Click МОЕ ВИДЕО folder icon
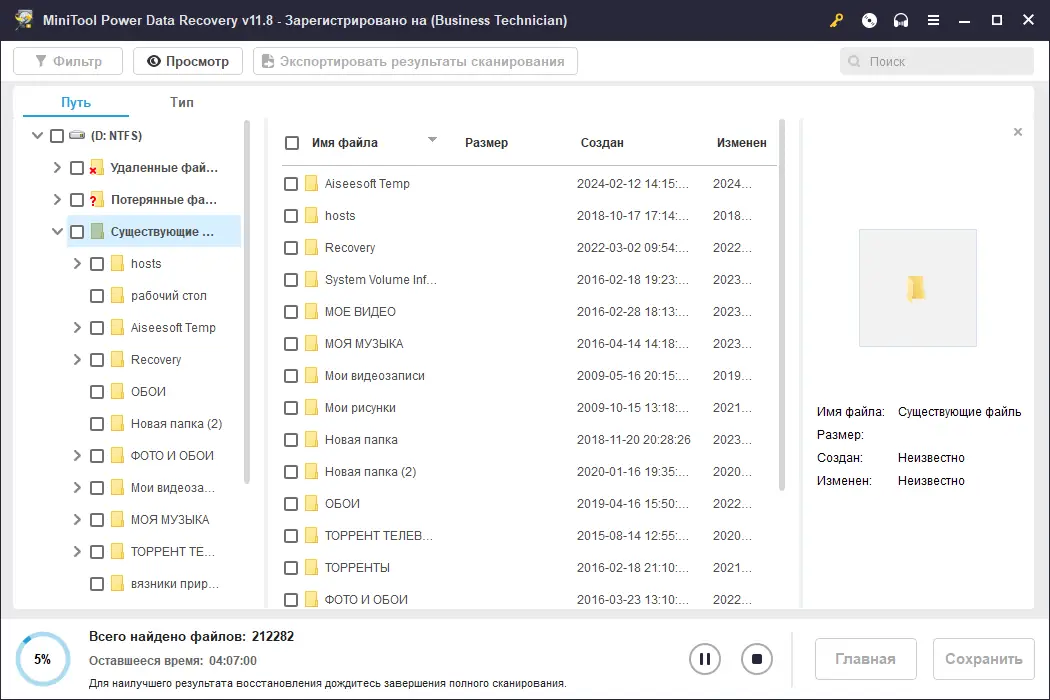Screen dimensions: 1050x700 pyautogui.click(x=311, y=311)
